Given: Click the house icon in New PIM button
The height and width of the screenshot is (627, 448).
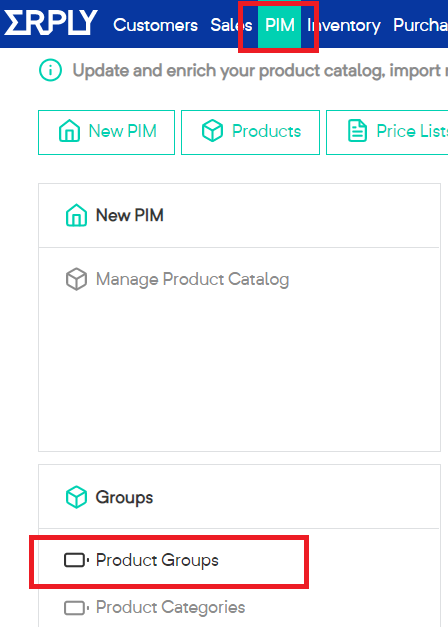Looking at the screenshot, I should point(70,131).
